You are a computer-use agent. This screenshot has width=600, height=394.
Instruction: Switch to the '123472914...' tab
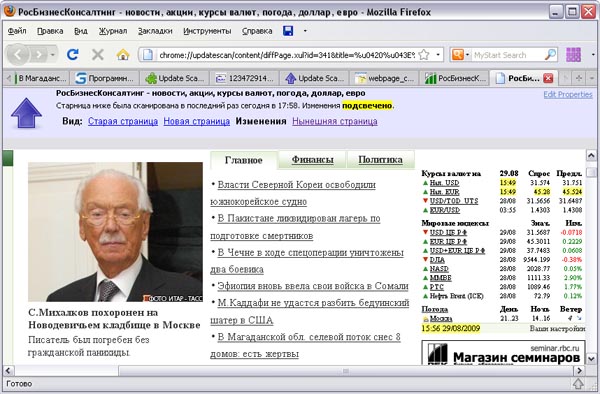245,78
